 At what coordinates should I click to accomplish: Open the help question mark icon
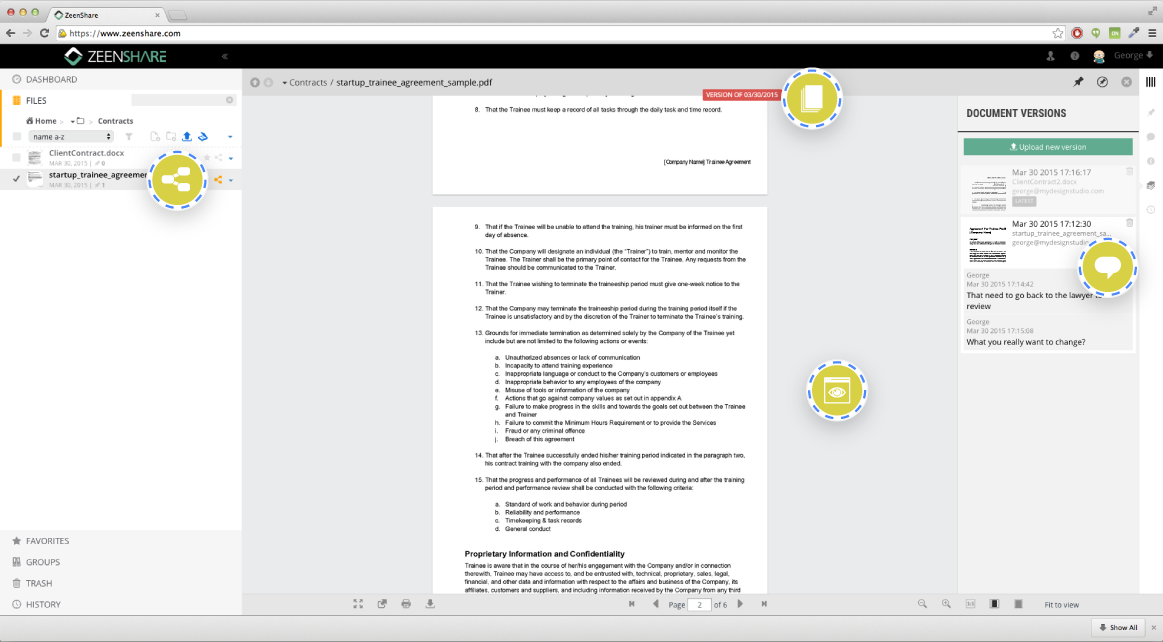tap(1075, 56)
